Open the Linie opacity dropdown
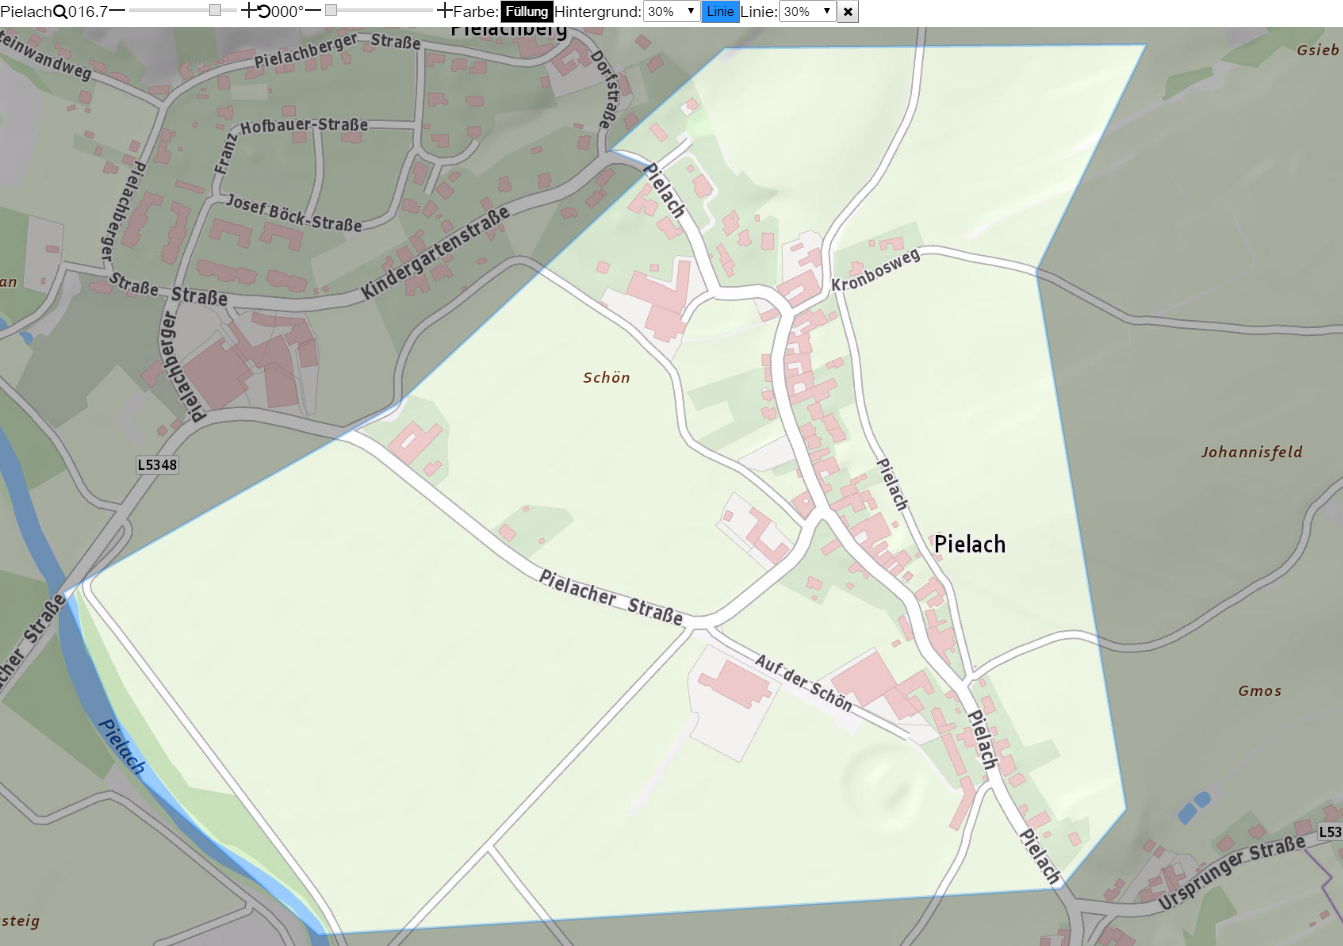 [807, 12]
